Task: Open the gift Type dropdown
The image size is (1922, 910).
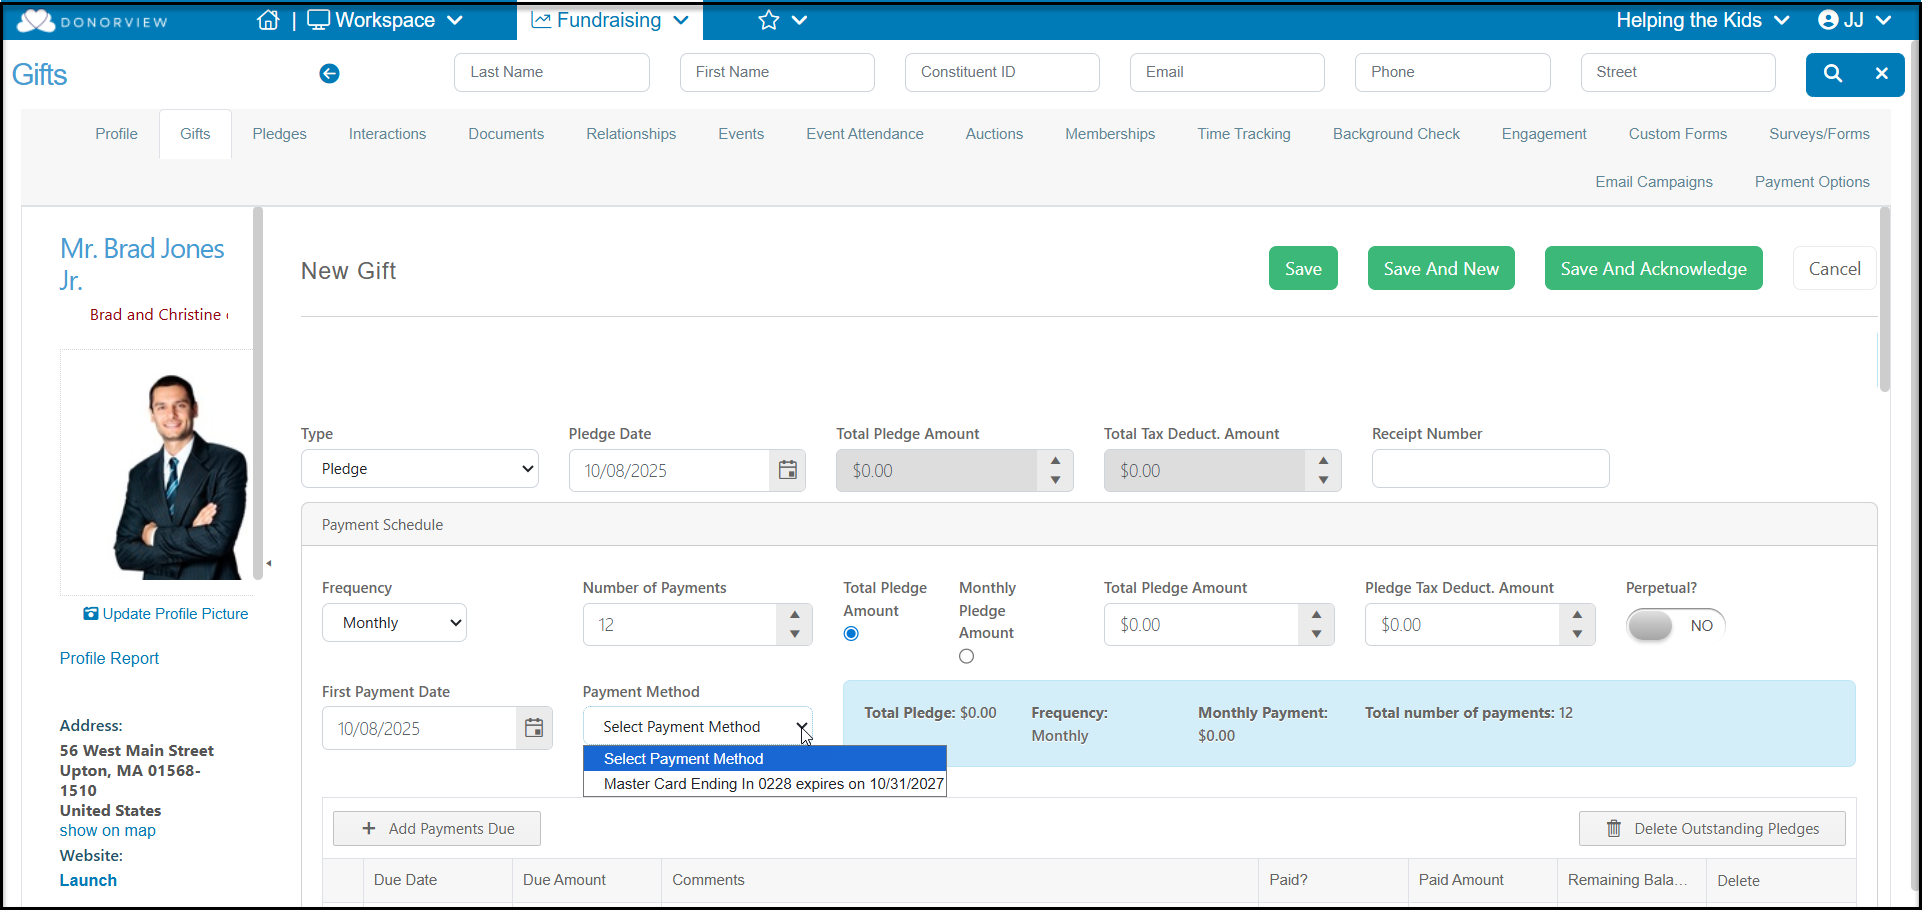Action: coord(420,469)
